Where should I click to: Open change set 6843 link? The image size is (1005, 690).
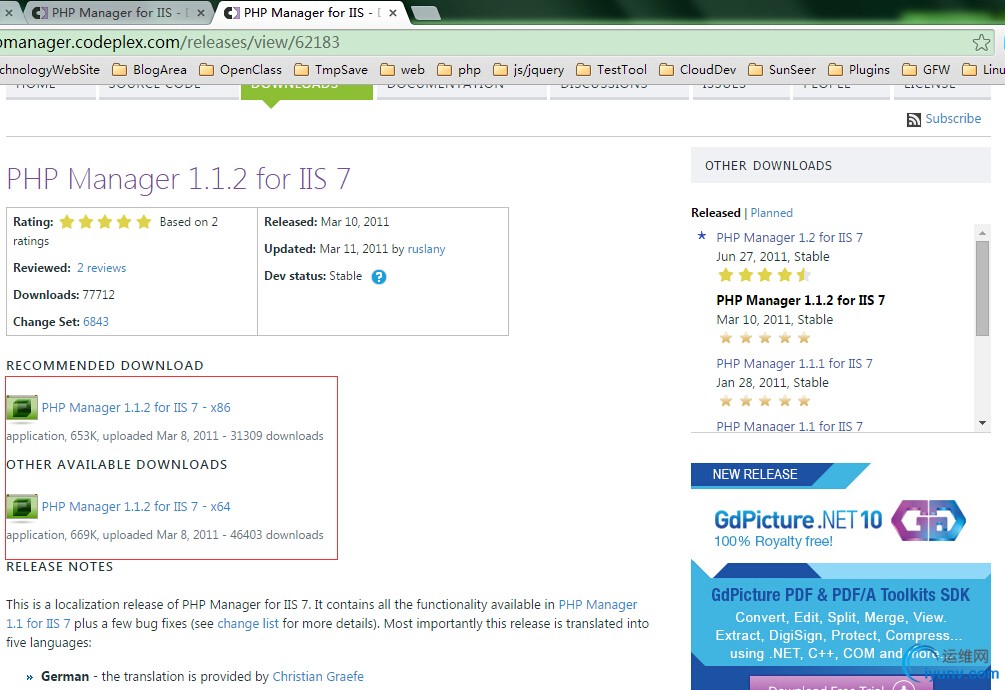[x=96, y=322]
